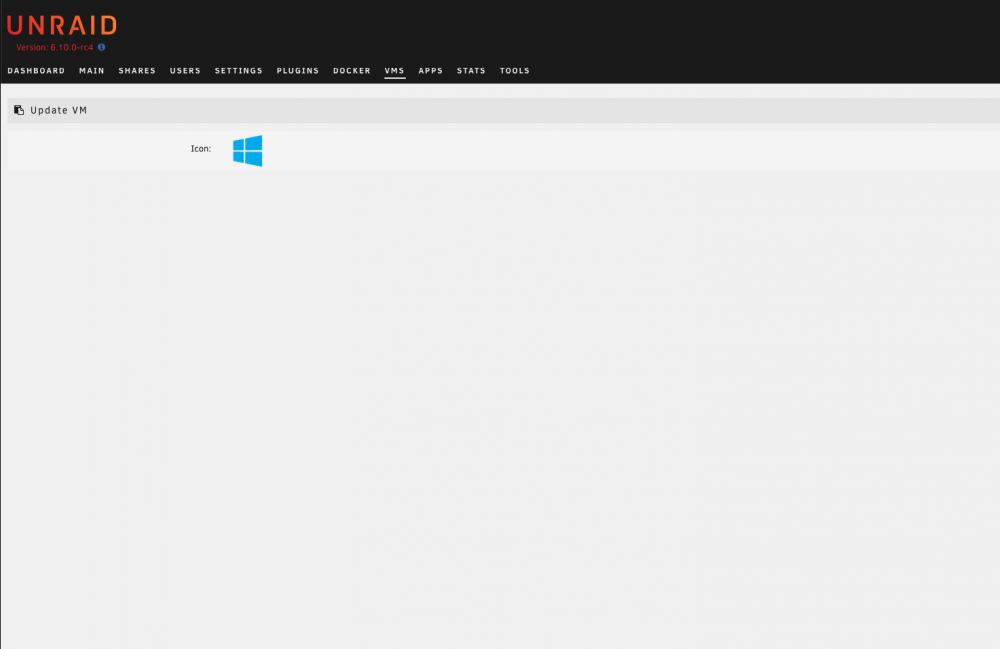Go to the Main tab
1000x649 pixels.
point(92,71)
